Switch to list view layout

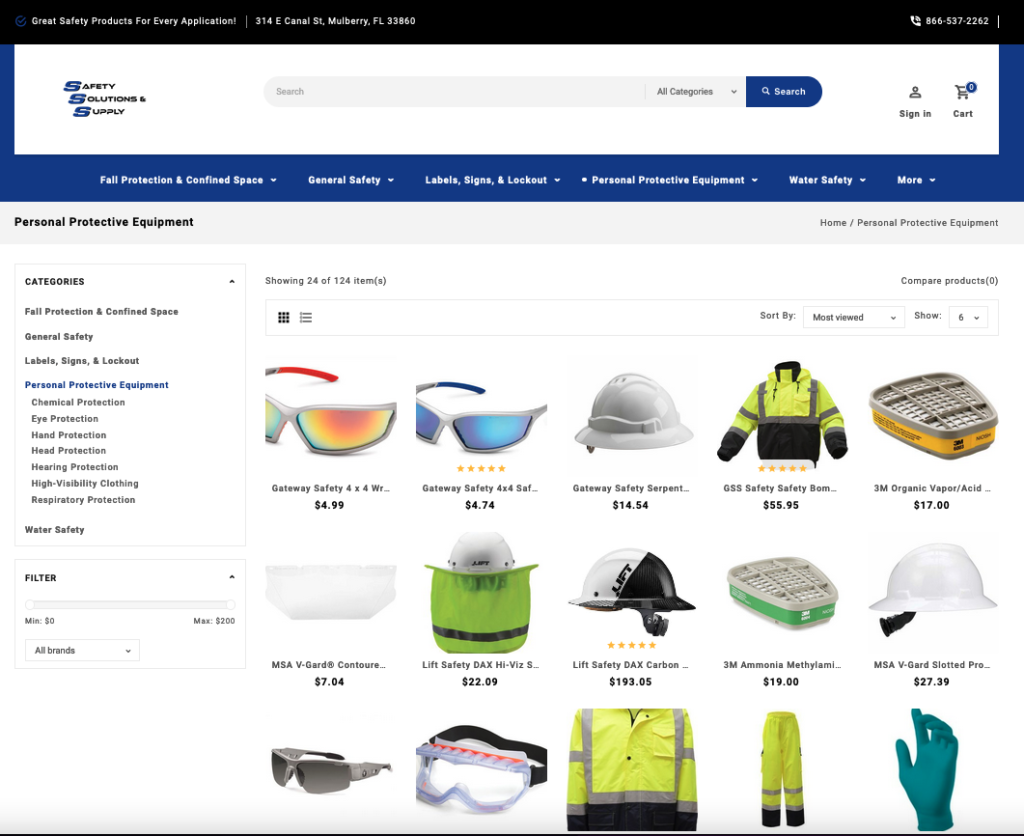click(306, 317)
